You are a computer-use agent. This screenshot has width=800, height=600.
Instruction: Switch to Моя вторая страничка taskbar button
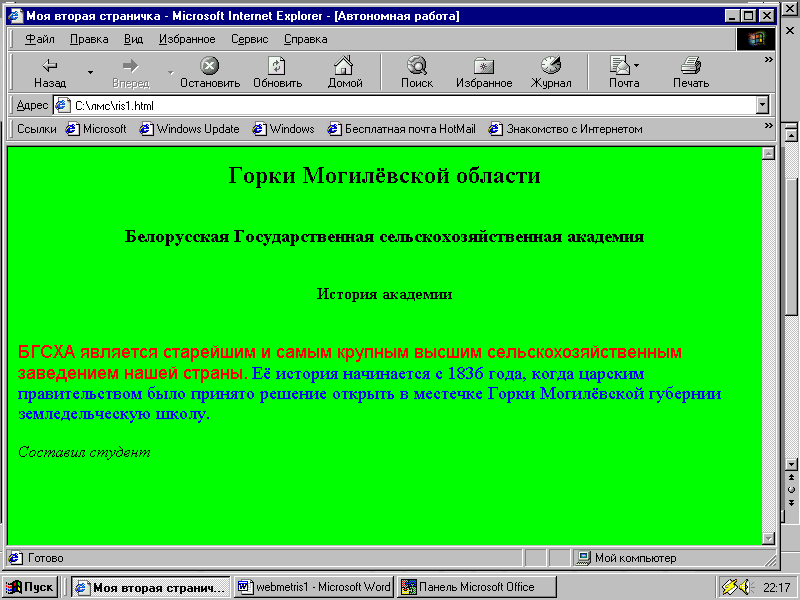151,587
